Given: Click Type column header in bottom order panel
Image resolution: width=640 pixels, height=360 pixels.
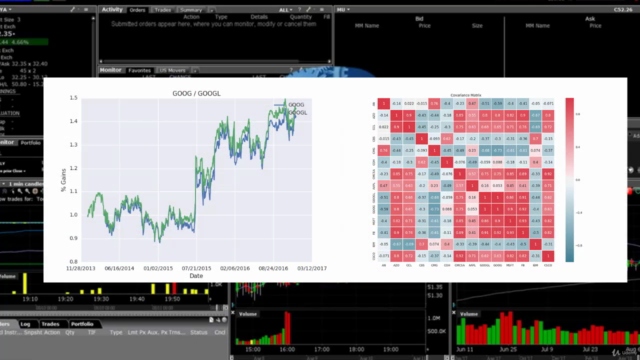Looking at the screenshot, I should pos(116,333).
